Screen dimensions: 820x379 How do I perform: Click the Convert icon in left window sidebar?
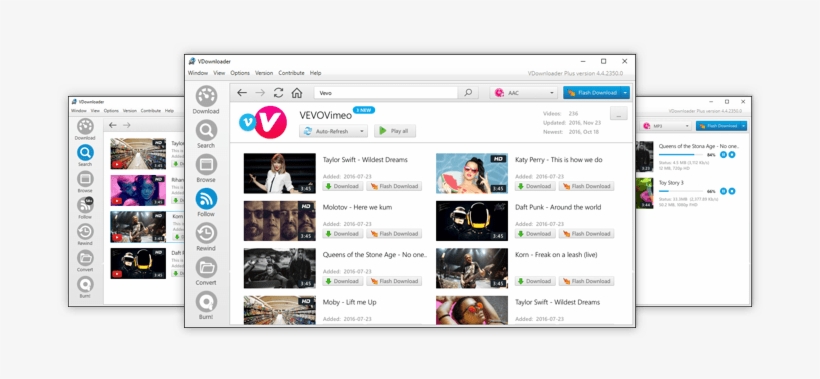pyautogui.click(x=85, y=258)
